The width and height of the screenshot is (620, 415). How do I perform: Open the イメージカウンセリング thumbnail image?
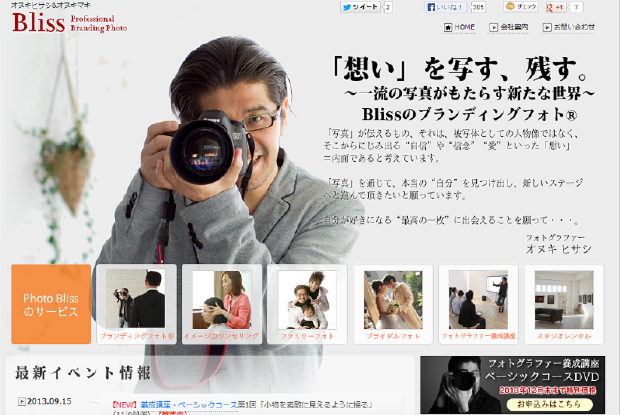pyautogui.click(x=221, y=300)
